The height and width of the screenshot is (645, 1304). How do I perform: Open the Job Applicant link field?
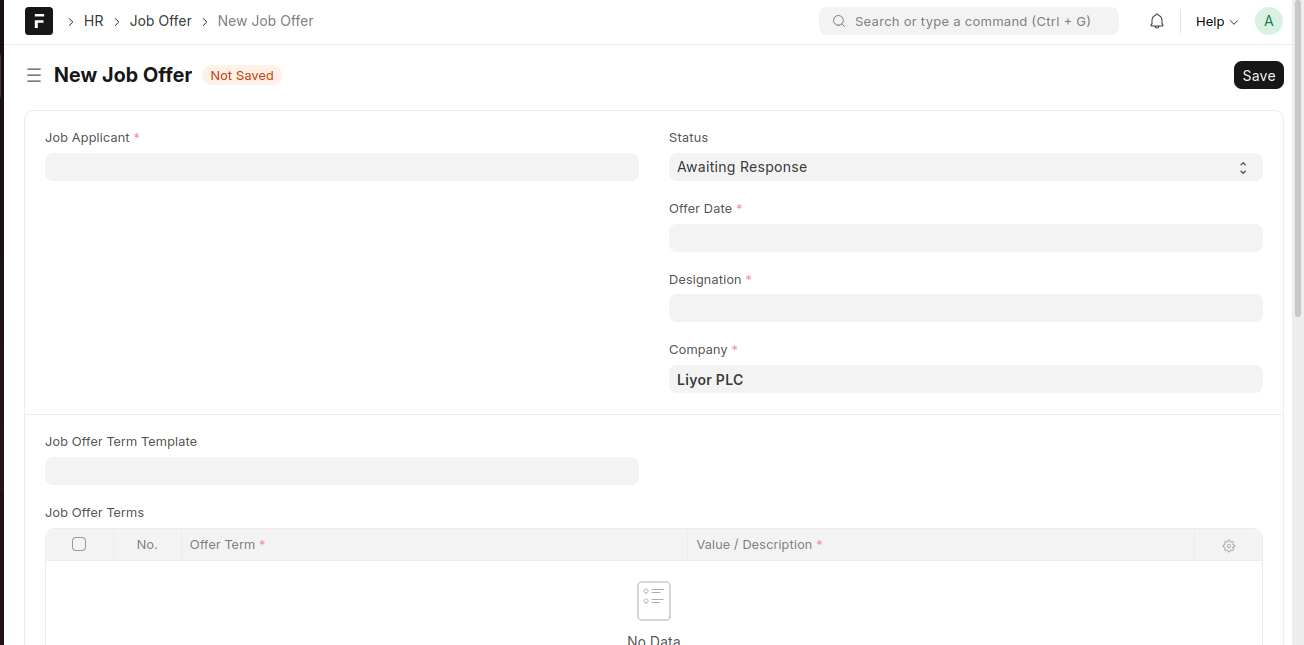341,167
